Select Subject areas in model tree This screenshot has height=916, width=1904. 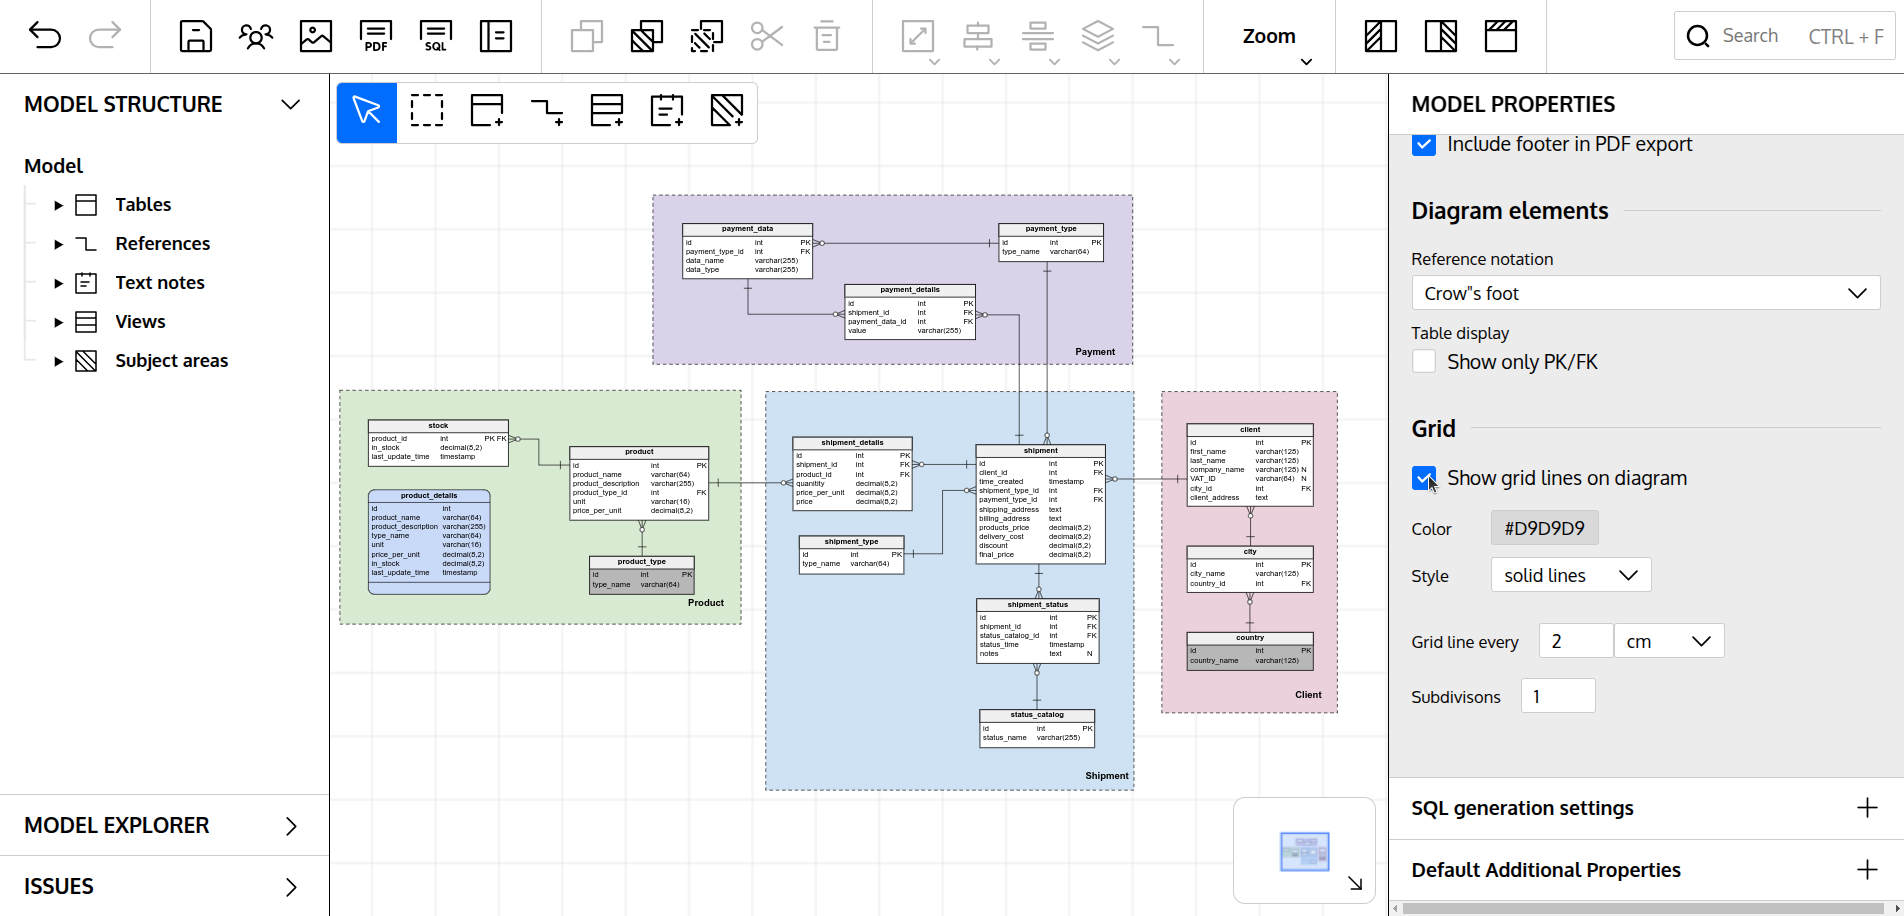(x=171, y=361)
